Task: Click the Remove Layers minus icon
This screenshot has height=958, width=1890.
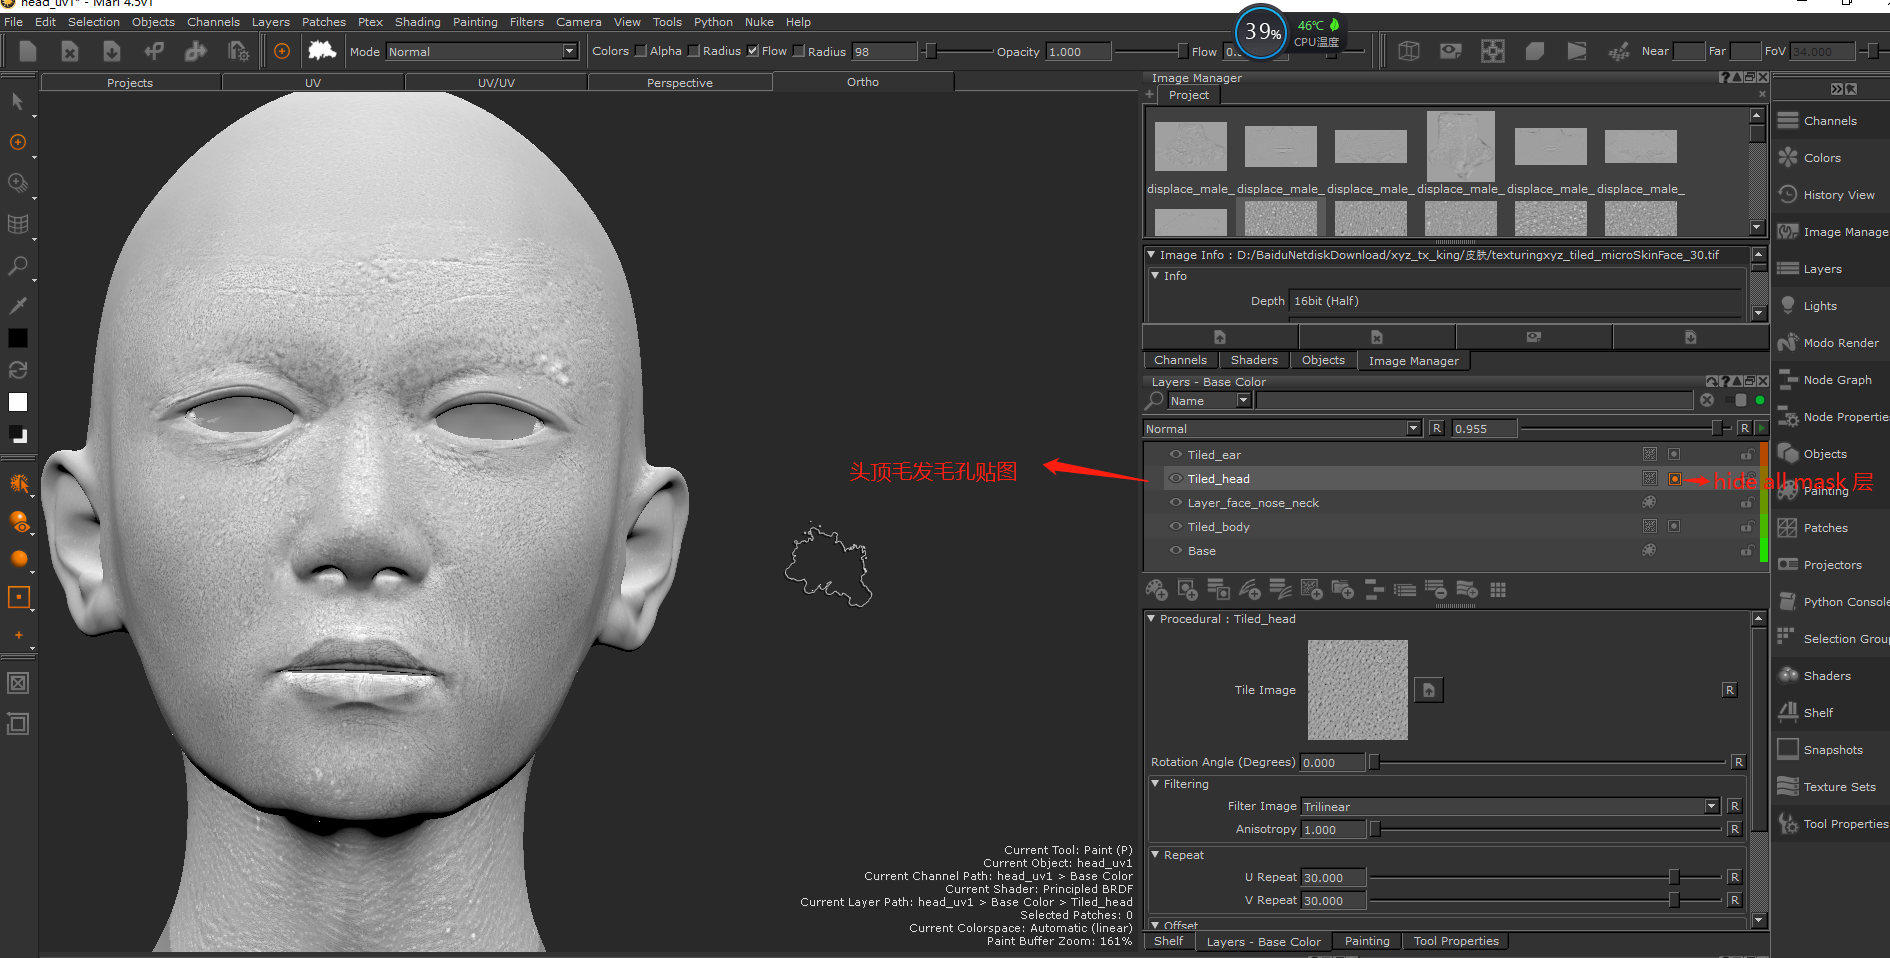Action: (x=1435, y=590)
